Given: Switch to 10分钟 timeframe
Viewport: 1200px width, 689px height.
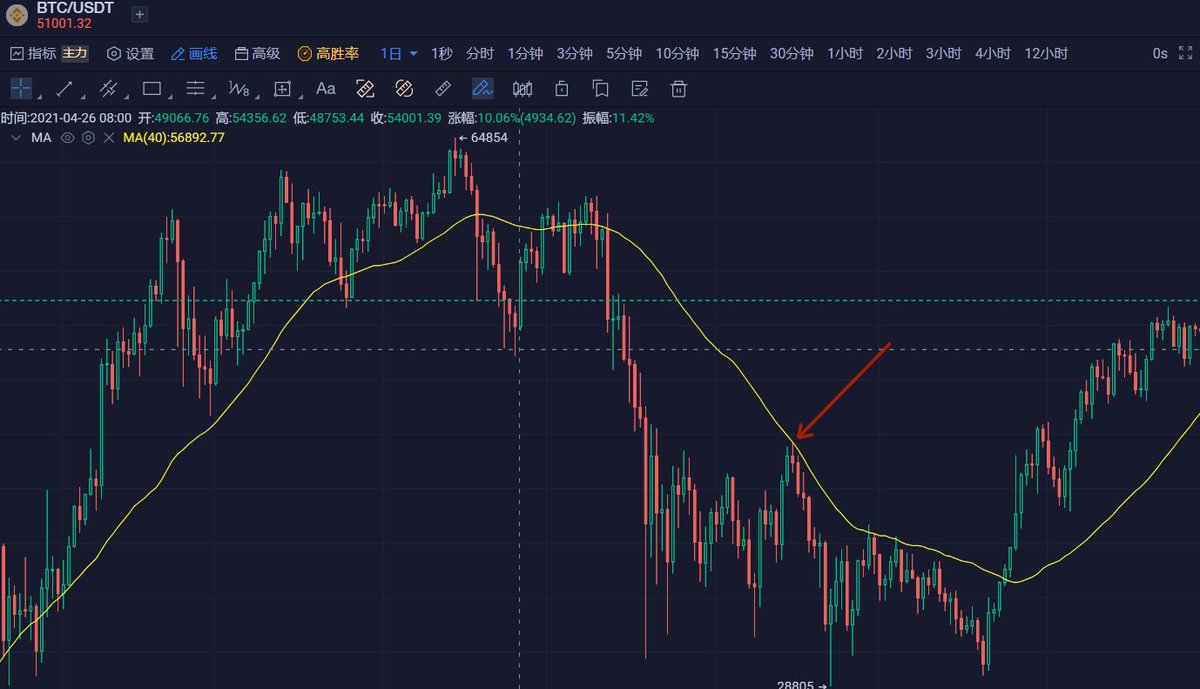Looking at the screenshot, I should [677, 54].
